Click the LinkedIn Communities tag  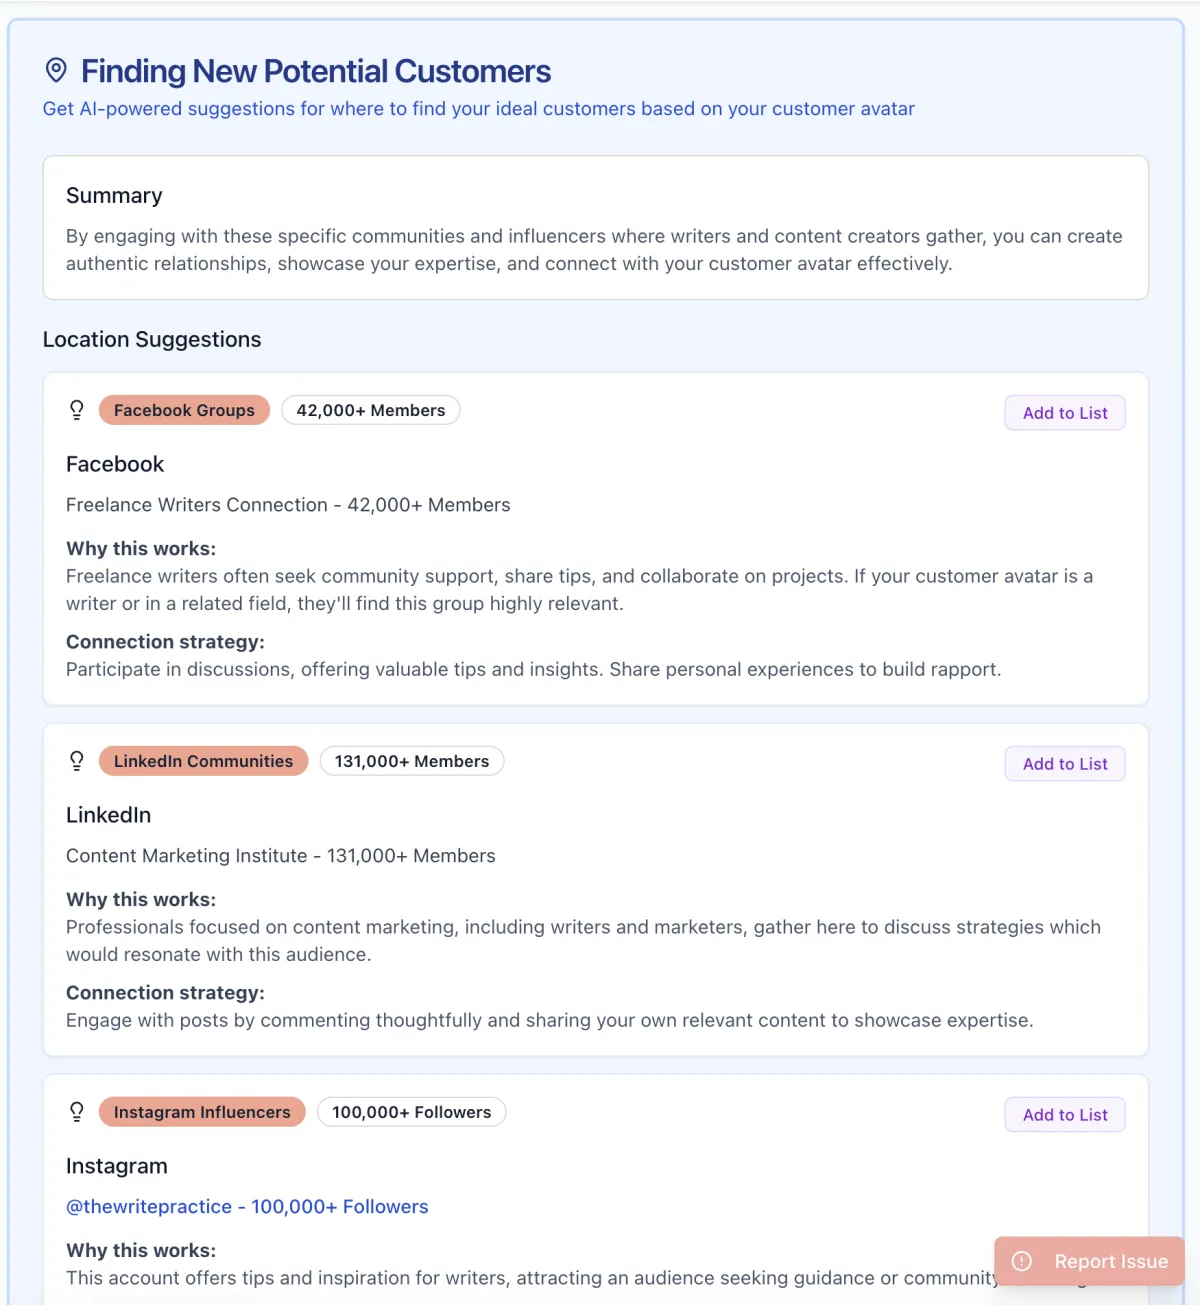click(203, 761)
